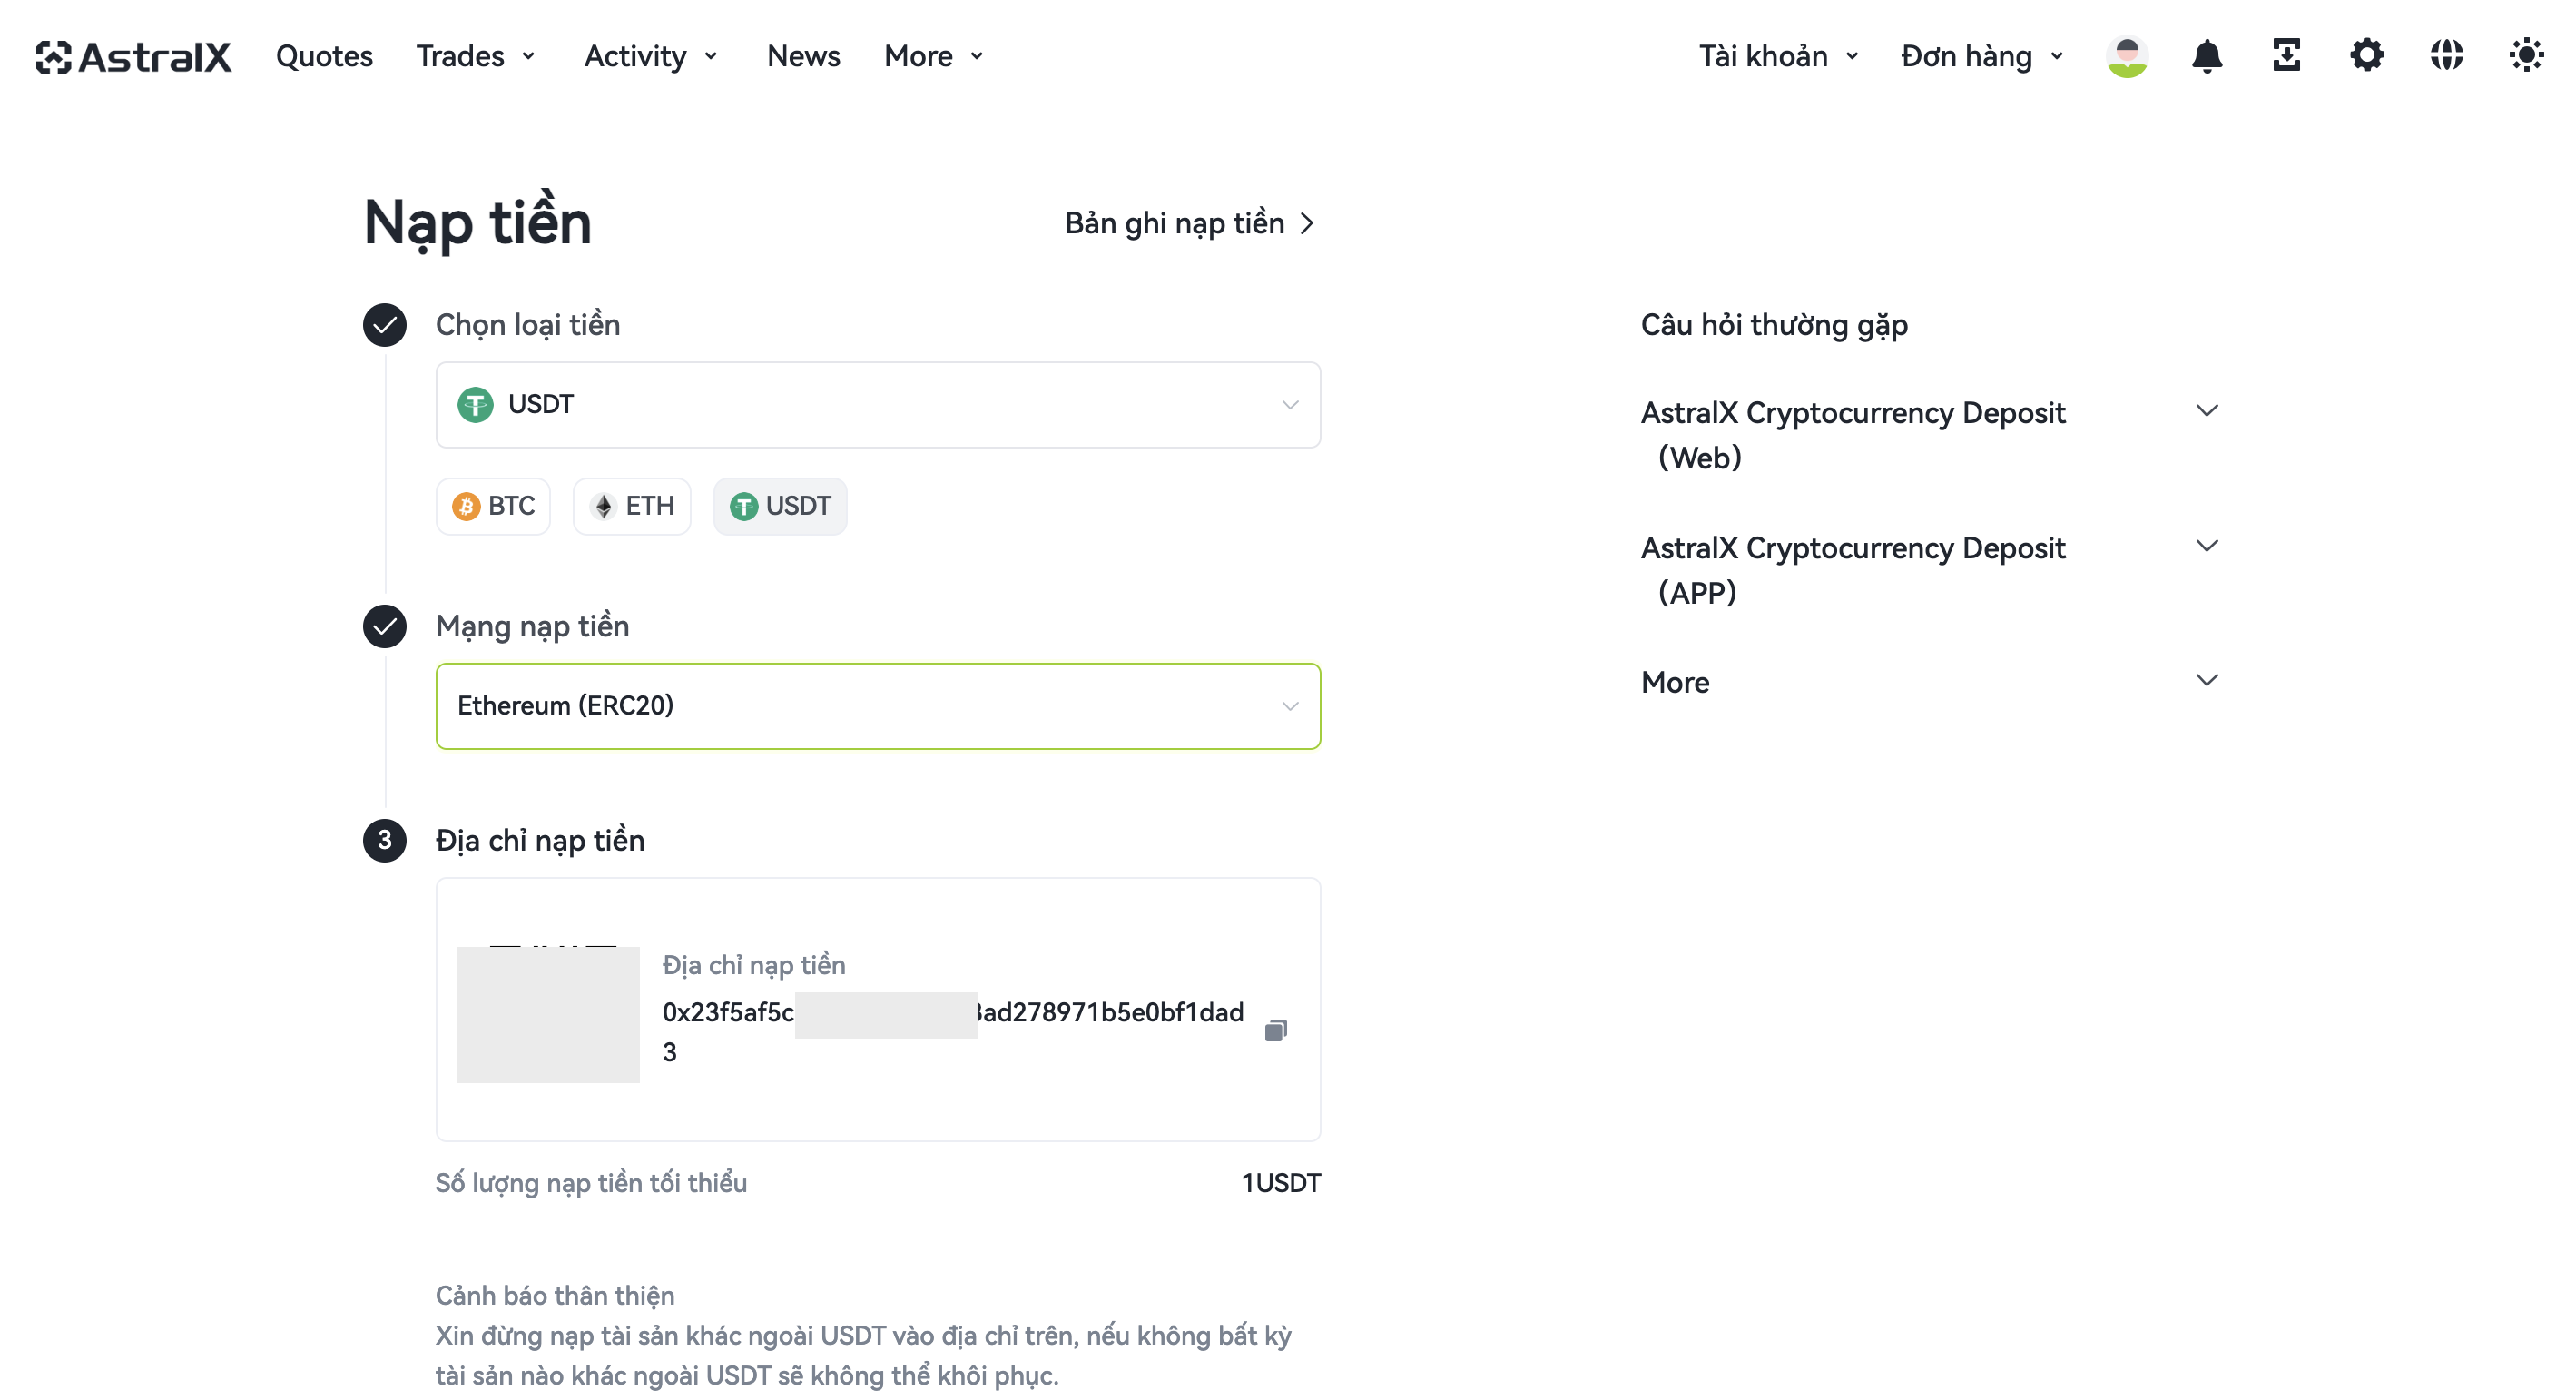Click the QR code image placeholder
Screen dimensions: 2576x1400
click(x=548, y=1014)
